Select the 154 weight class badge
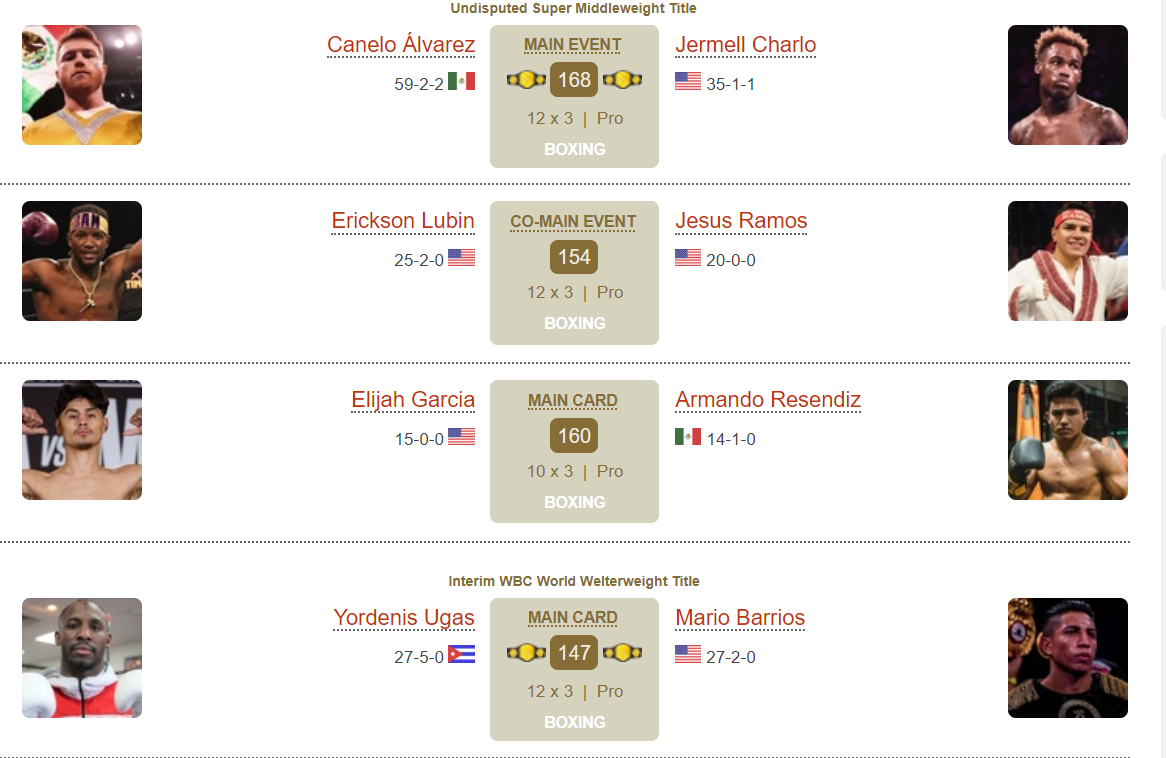Viewport: 1166px width, 758px height. (574, 257)
